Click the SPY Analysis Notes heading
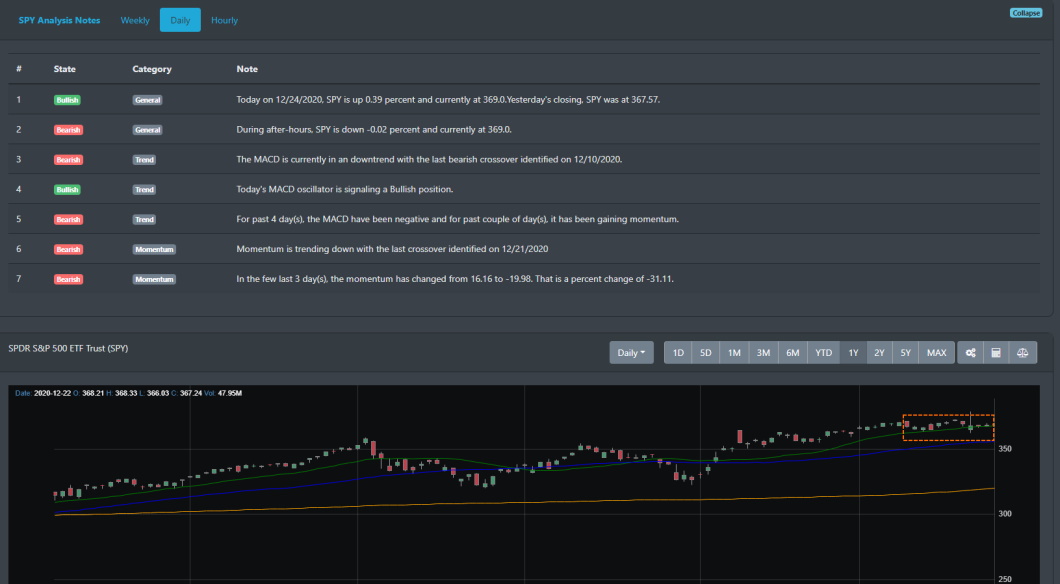The width and height of the screenshot is (1060, 584). click(59, 20)
